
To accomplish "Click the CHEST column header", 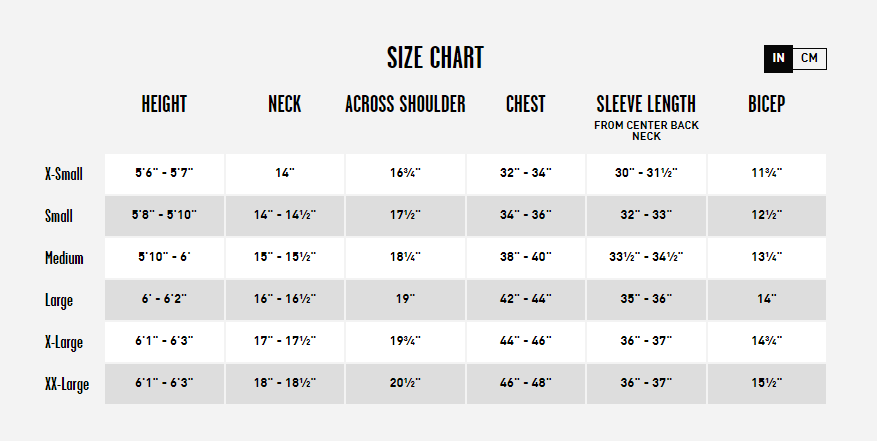I will coord(525,104).
